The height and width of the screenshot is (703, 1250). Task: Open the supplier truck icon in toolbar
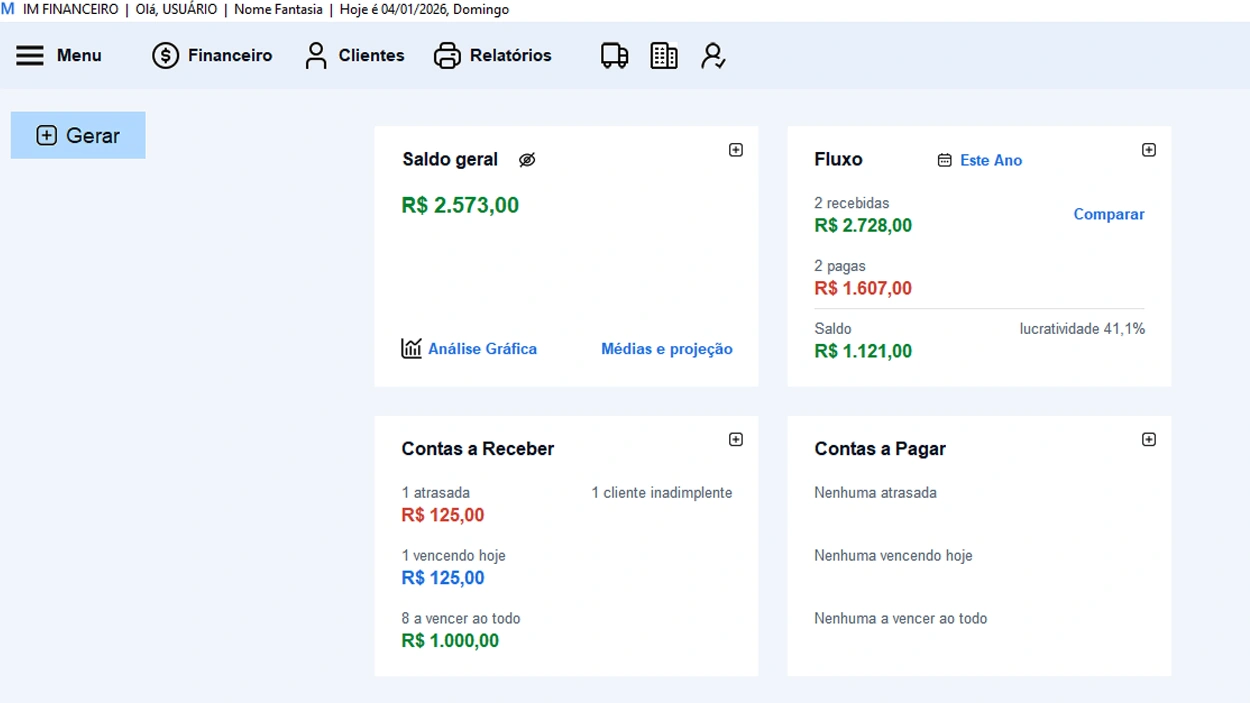point(613,55)
